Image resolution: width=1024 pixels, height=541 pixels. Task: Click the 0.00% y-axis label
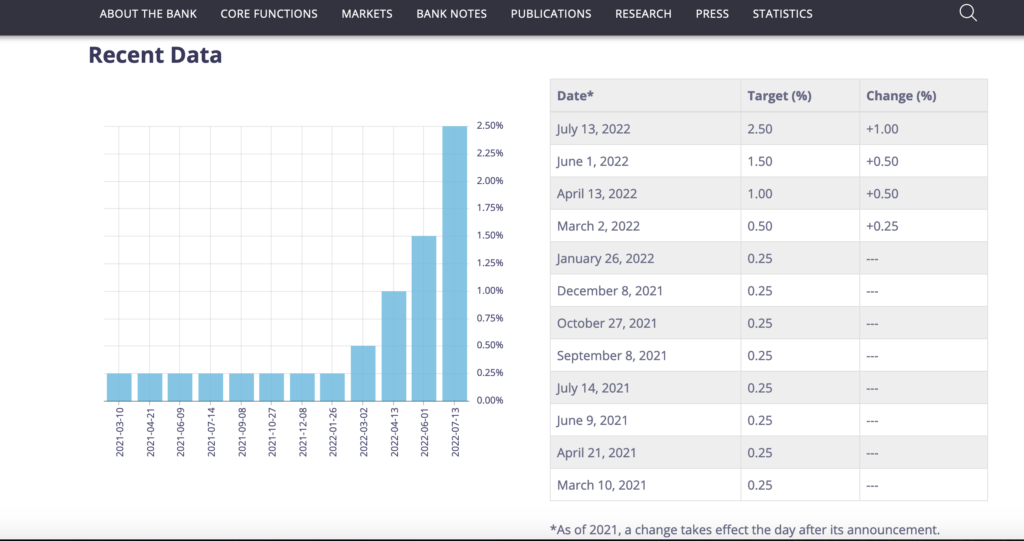point(490,400)
